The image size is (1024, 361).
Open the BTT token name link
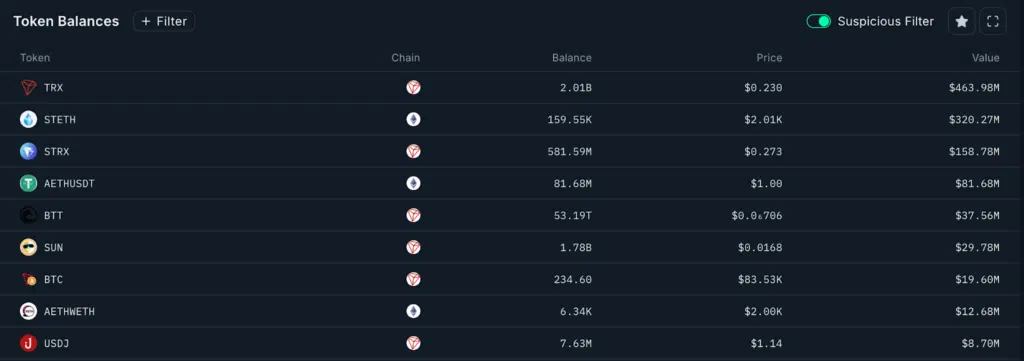point(54,215)
